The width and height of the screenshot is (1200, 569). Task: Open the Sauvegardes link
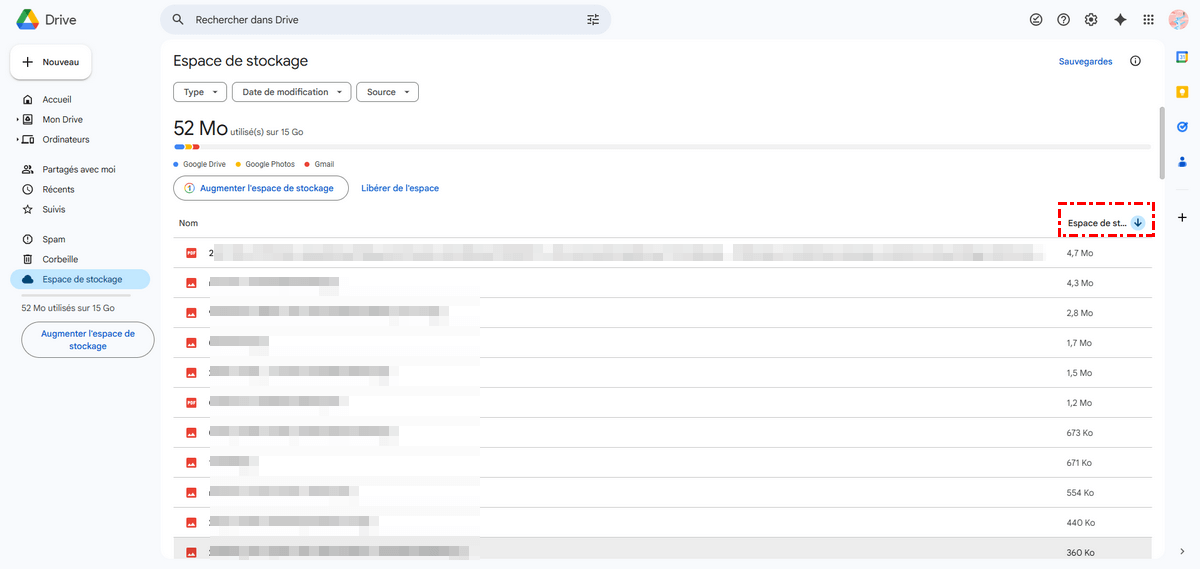coord(1086,62)
